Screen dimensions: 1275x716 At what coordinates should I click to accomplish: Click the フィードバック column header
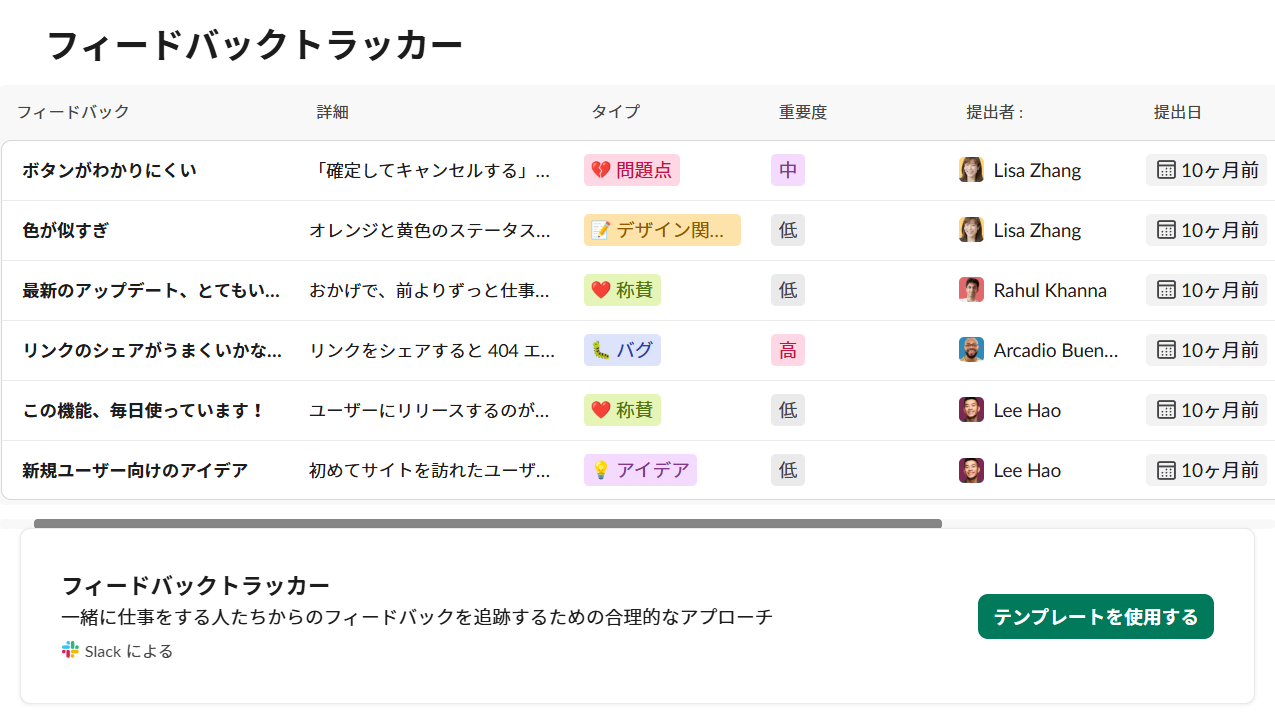click(73, 112)
